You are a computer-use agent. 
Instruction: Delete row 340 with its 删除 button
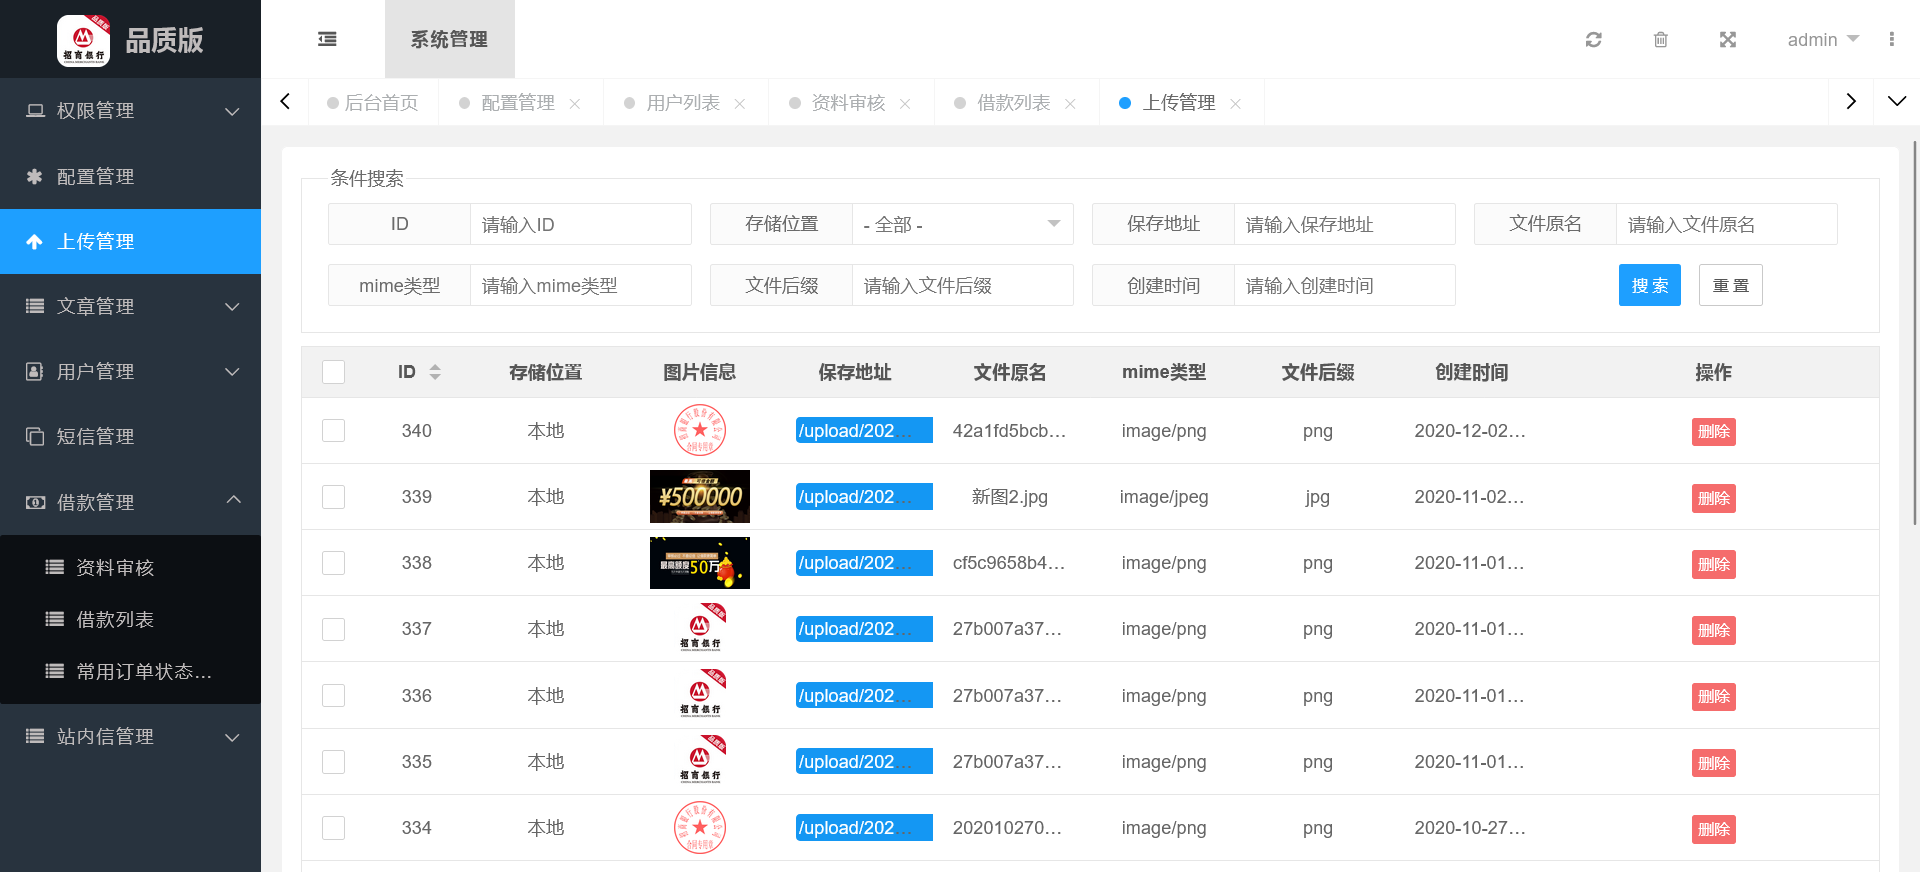click(x=1713, y=431)
